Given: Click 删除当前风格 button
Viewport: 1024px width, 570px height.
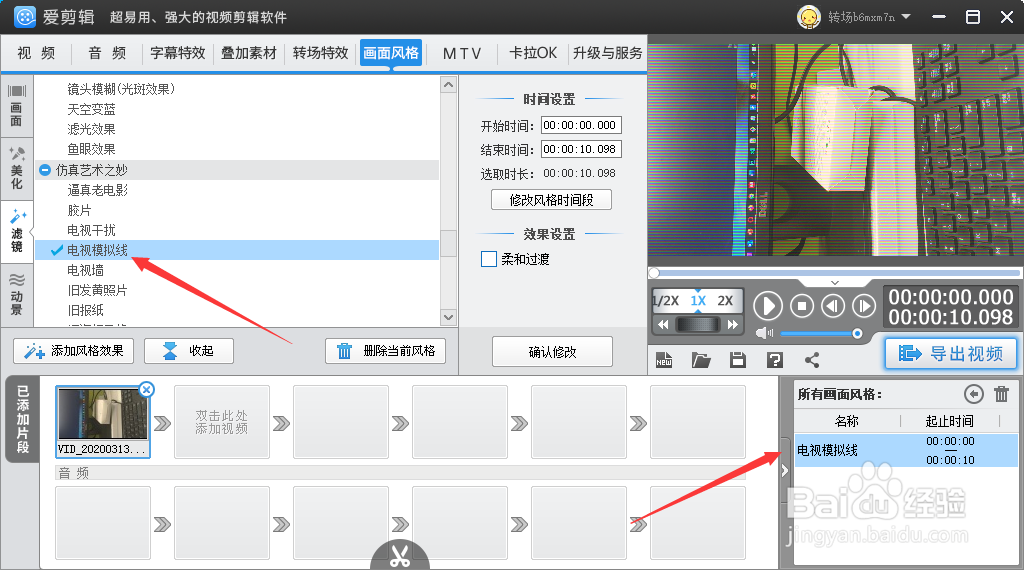Looking at the screenshot, I should [385, 351].
